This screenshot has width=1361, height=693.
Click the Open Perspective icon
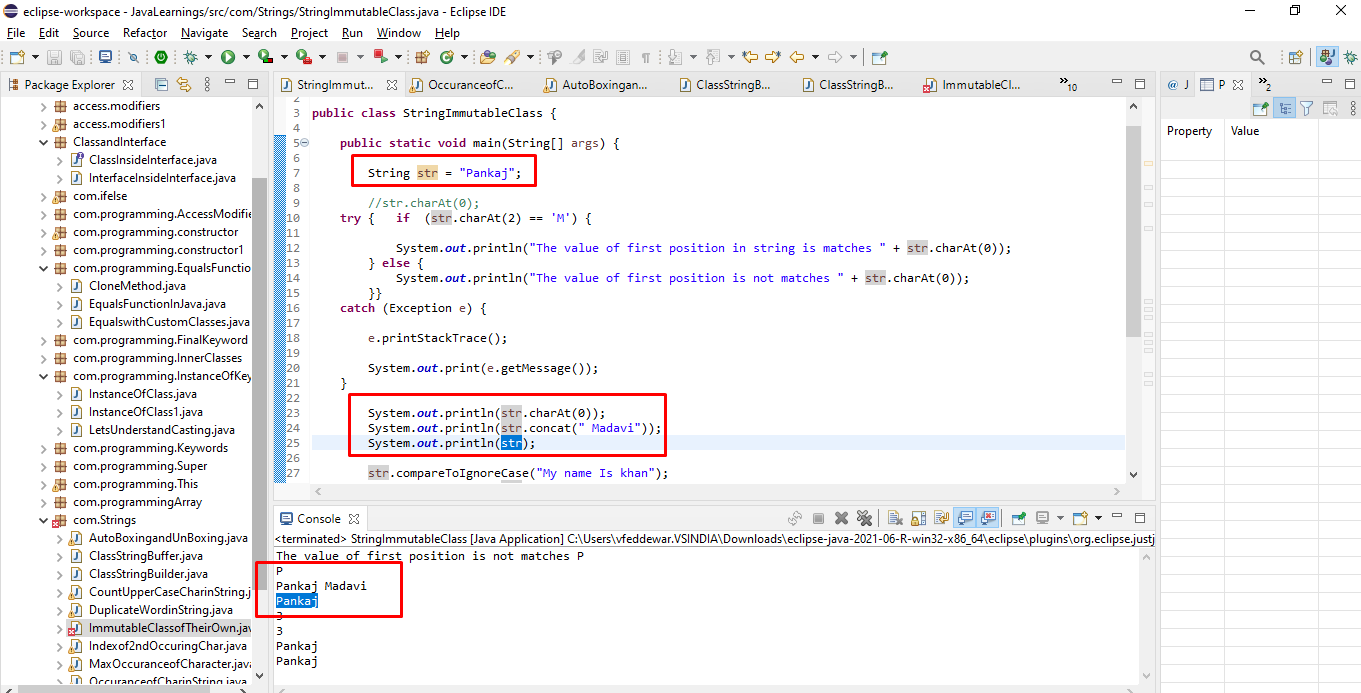tap(1295, 58)
